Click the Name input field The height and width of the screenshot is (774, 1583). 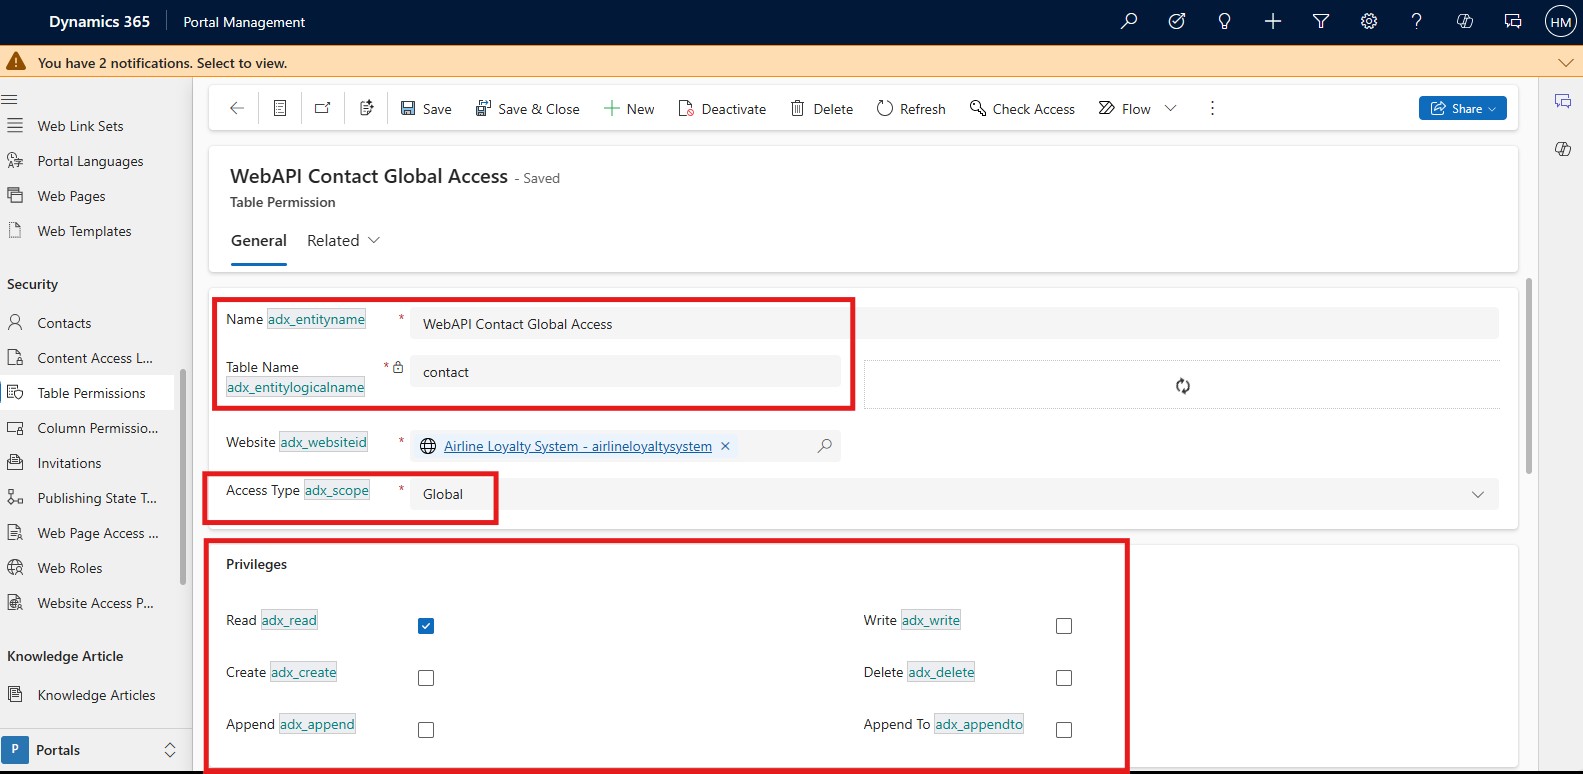[625, 324]
